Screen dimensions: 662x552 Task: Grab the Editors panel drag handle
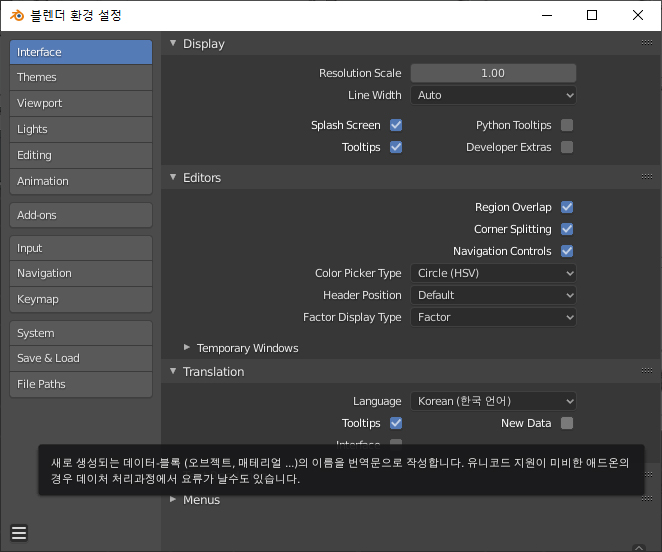pos(646,177)
